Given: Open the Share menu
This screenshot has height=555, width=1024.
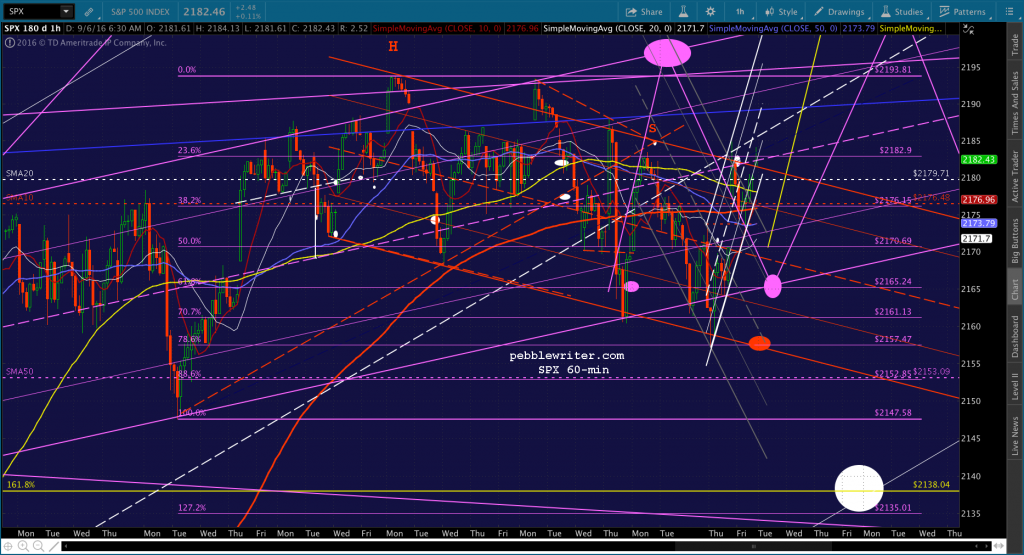Looking at the screenshot, I should click(644, 12).
